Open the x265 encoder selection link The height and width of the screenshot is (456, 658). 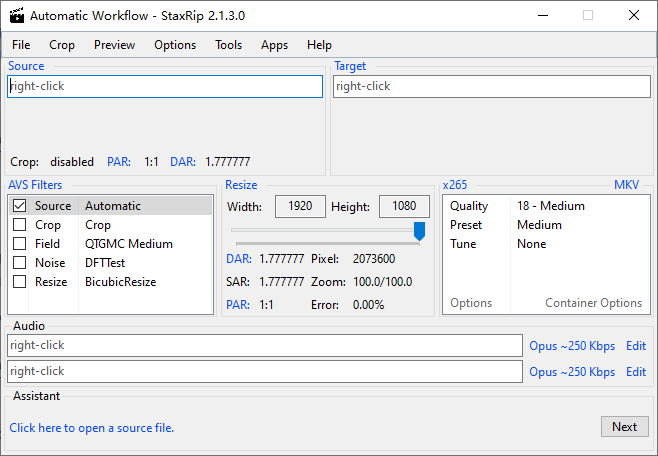pyautogui.click(x=455, y=185)
